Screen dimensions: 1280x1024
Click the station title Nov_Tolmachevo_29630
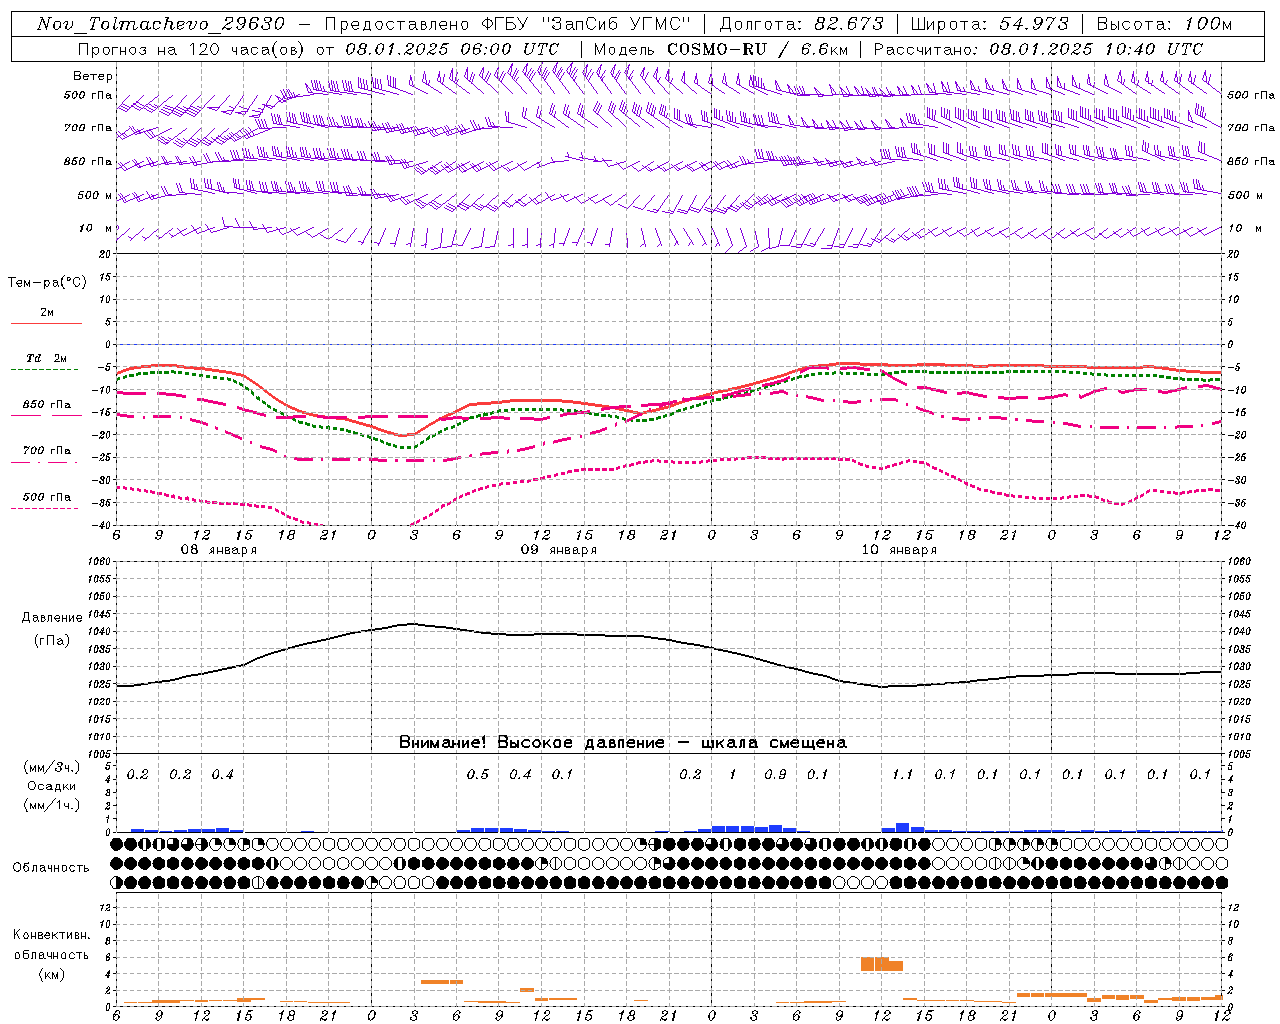click(x=160, y=24)
